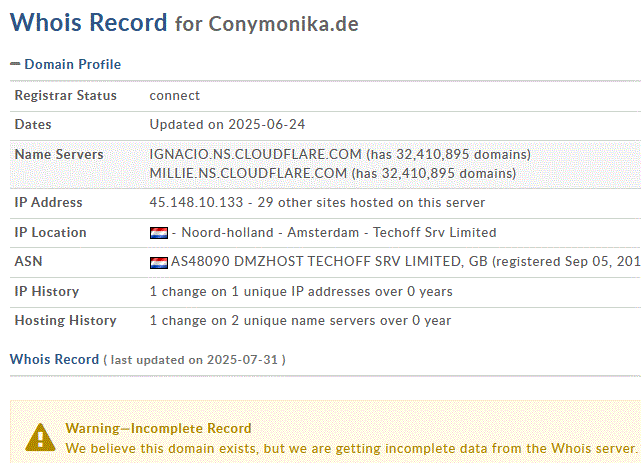Select the MILLIE.NS.CLOUDFLARE.COM name server text
642x464 pixels.
coord(247,173)
